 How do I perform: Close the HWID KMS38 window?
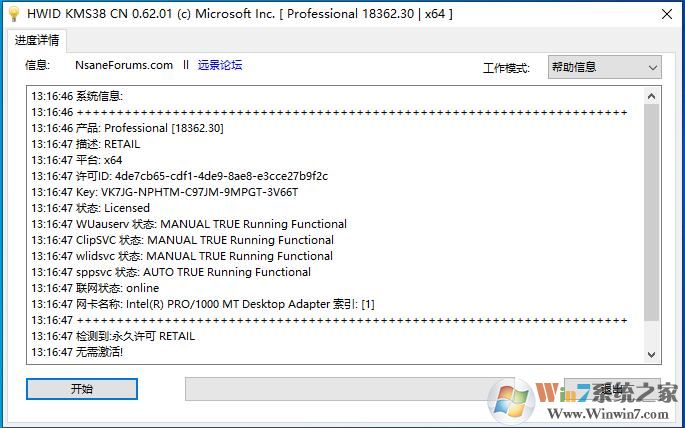[666, 14]
